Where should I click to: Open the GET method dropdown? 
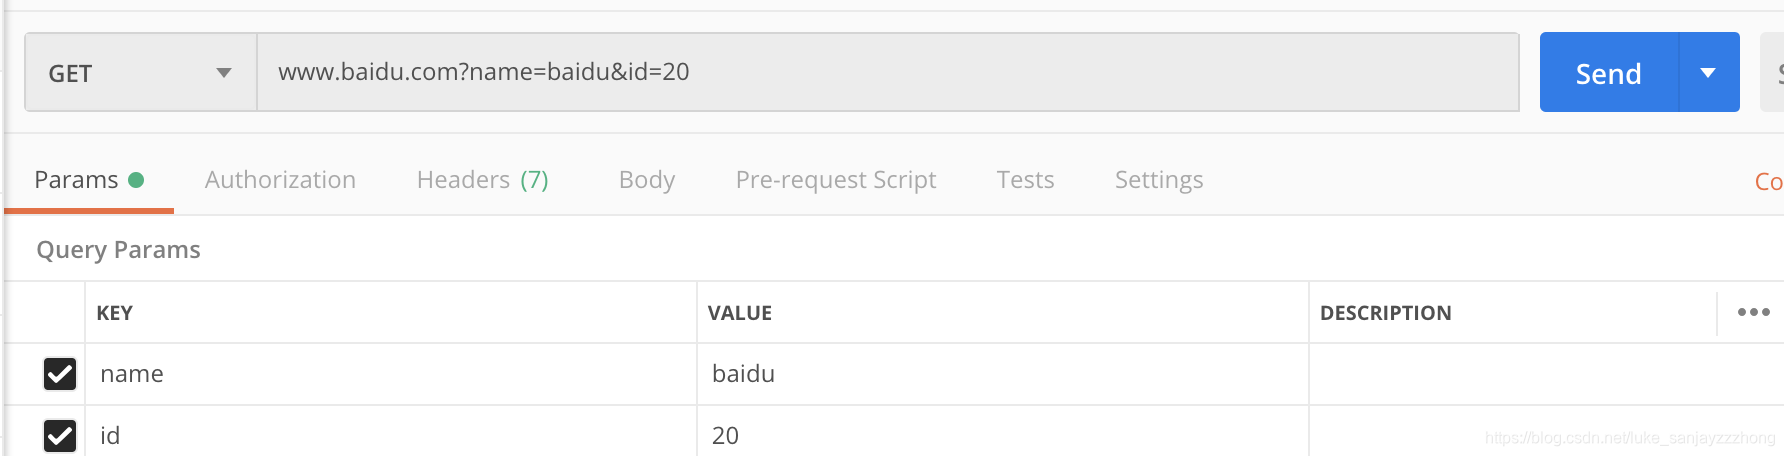140,73
